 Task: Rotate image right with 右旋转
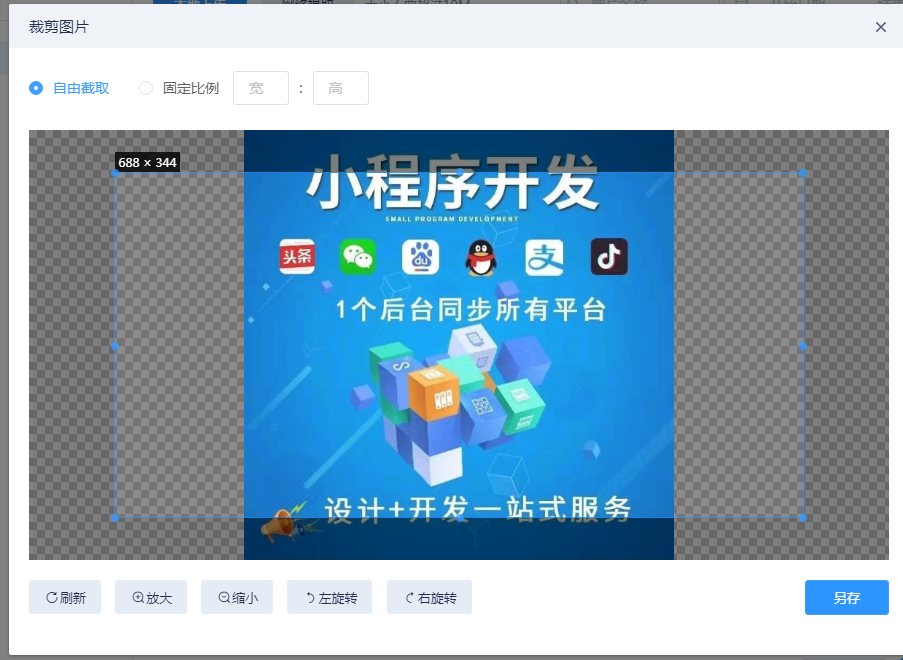coord(430,597)
